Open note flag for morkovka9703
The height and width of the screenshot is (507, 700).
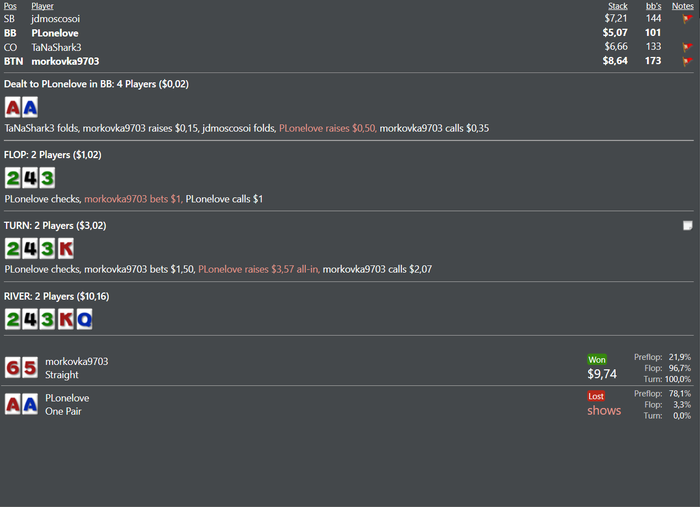pos(687,61)
